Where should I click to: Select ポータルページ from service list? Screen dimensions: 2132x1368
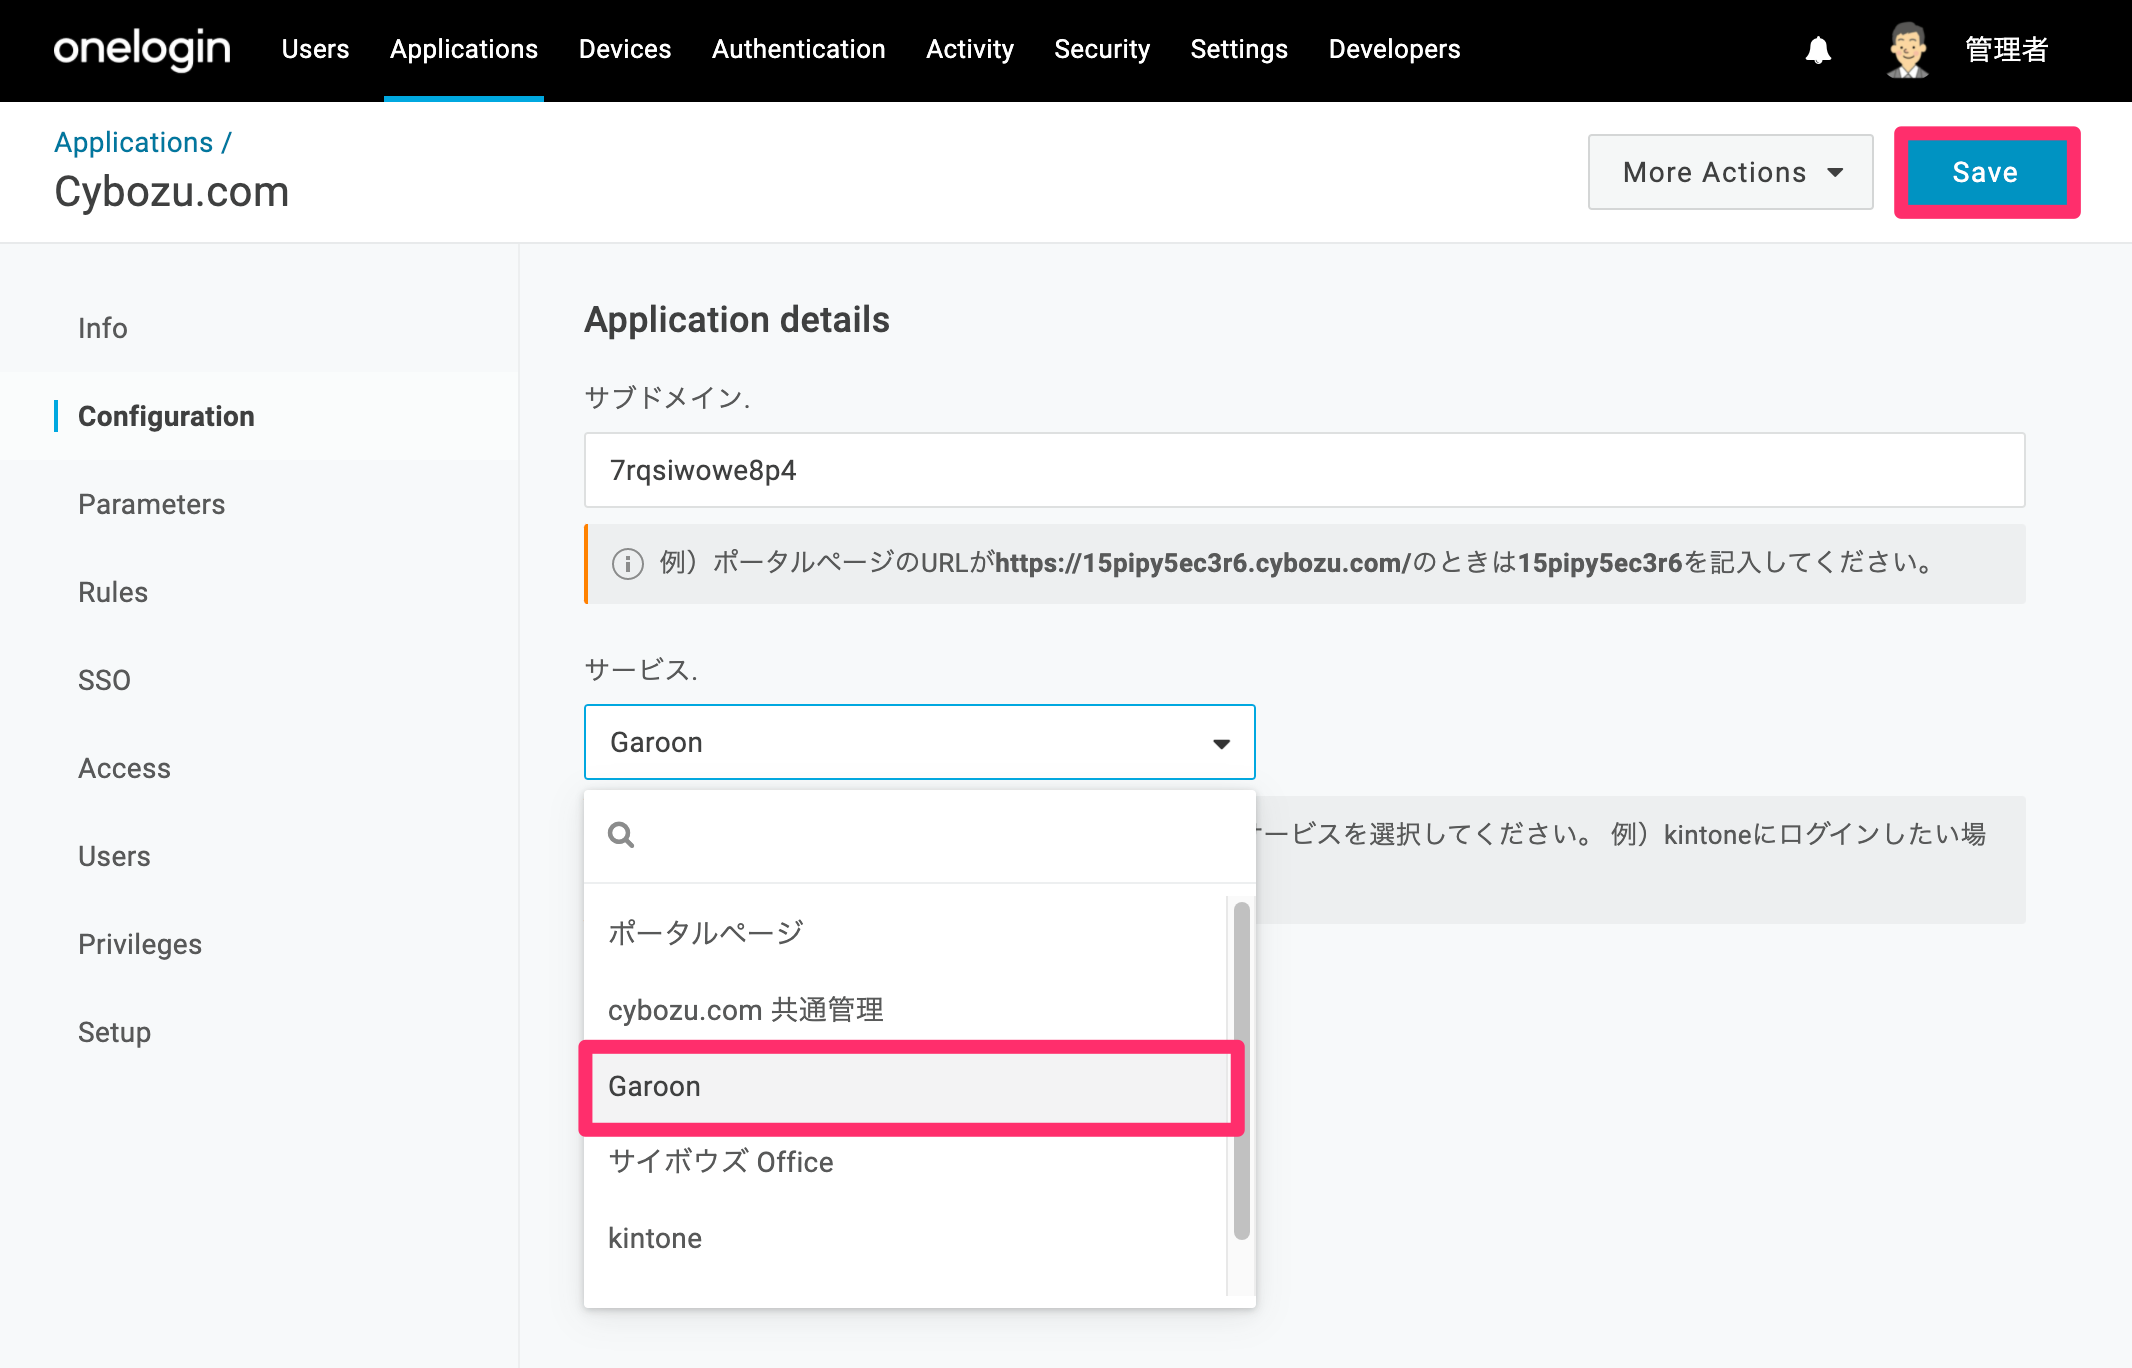906,933
